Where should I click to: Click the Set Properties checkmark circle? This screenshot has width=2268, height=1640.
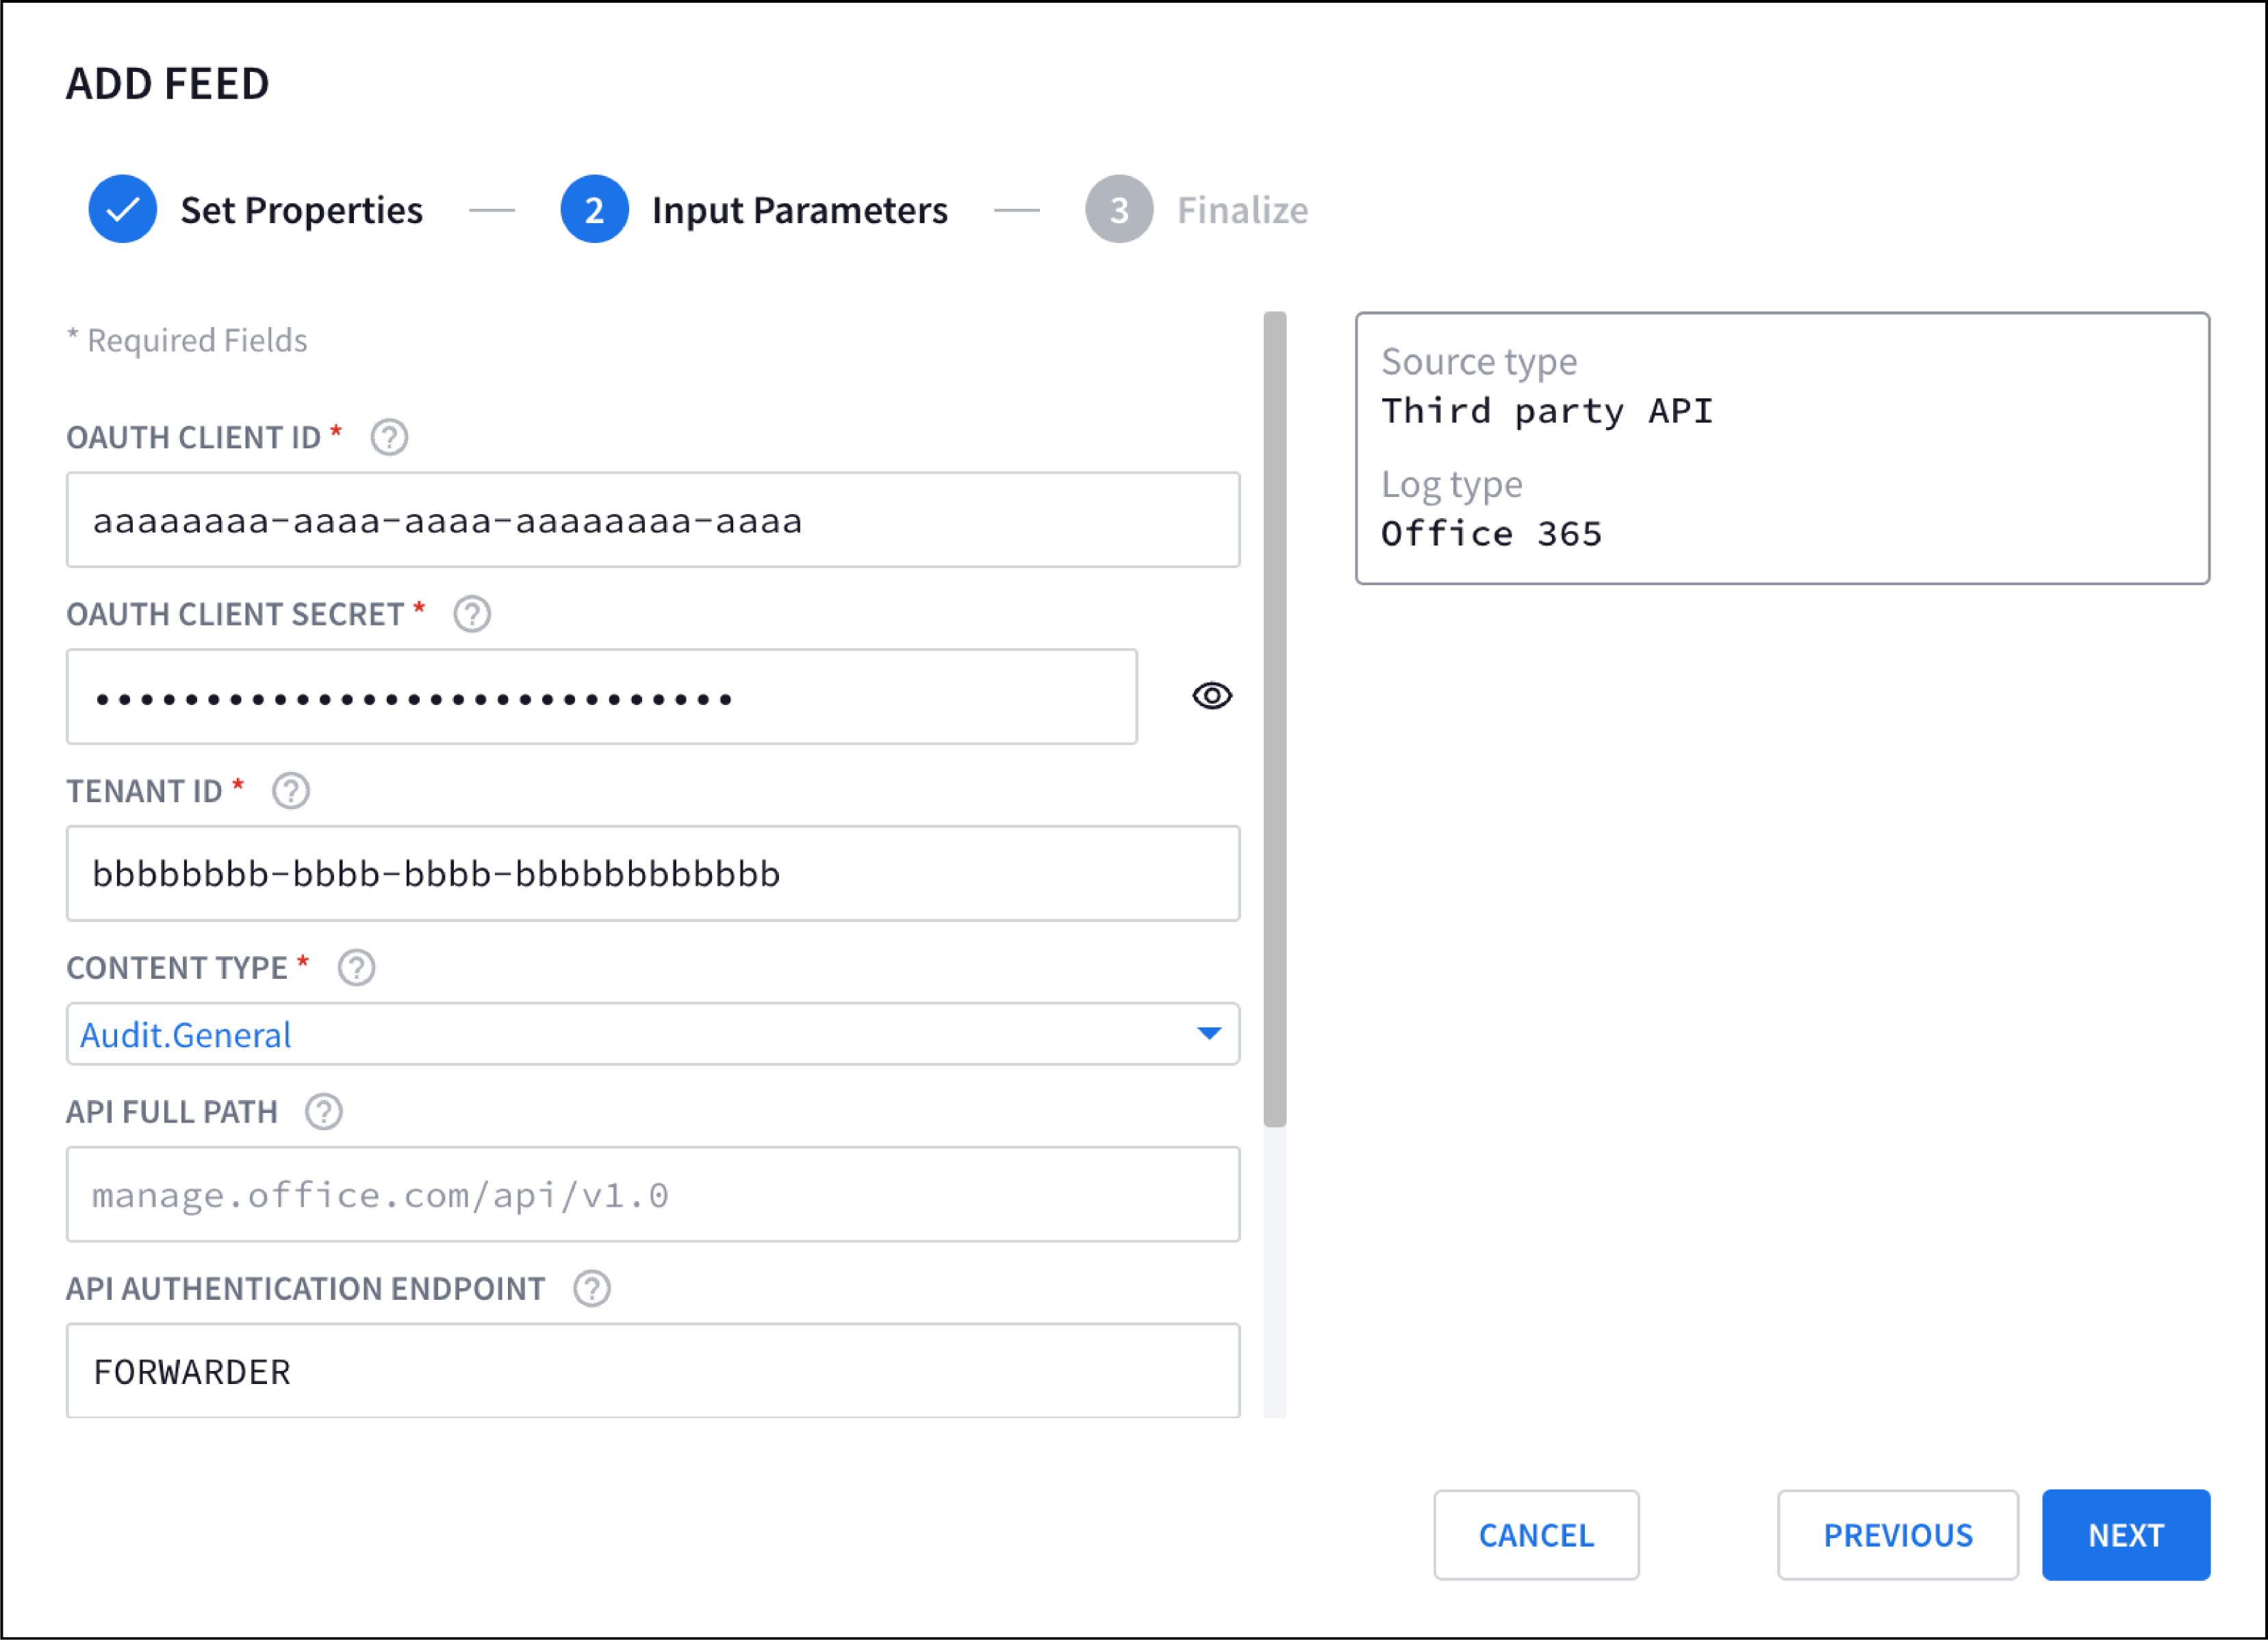[x=122, y=209]
